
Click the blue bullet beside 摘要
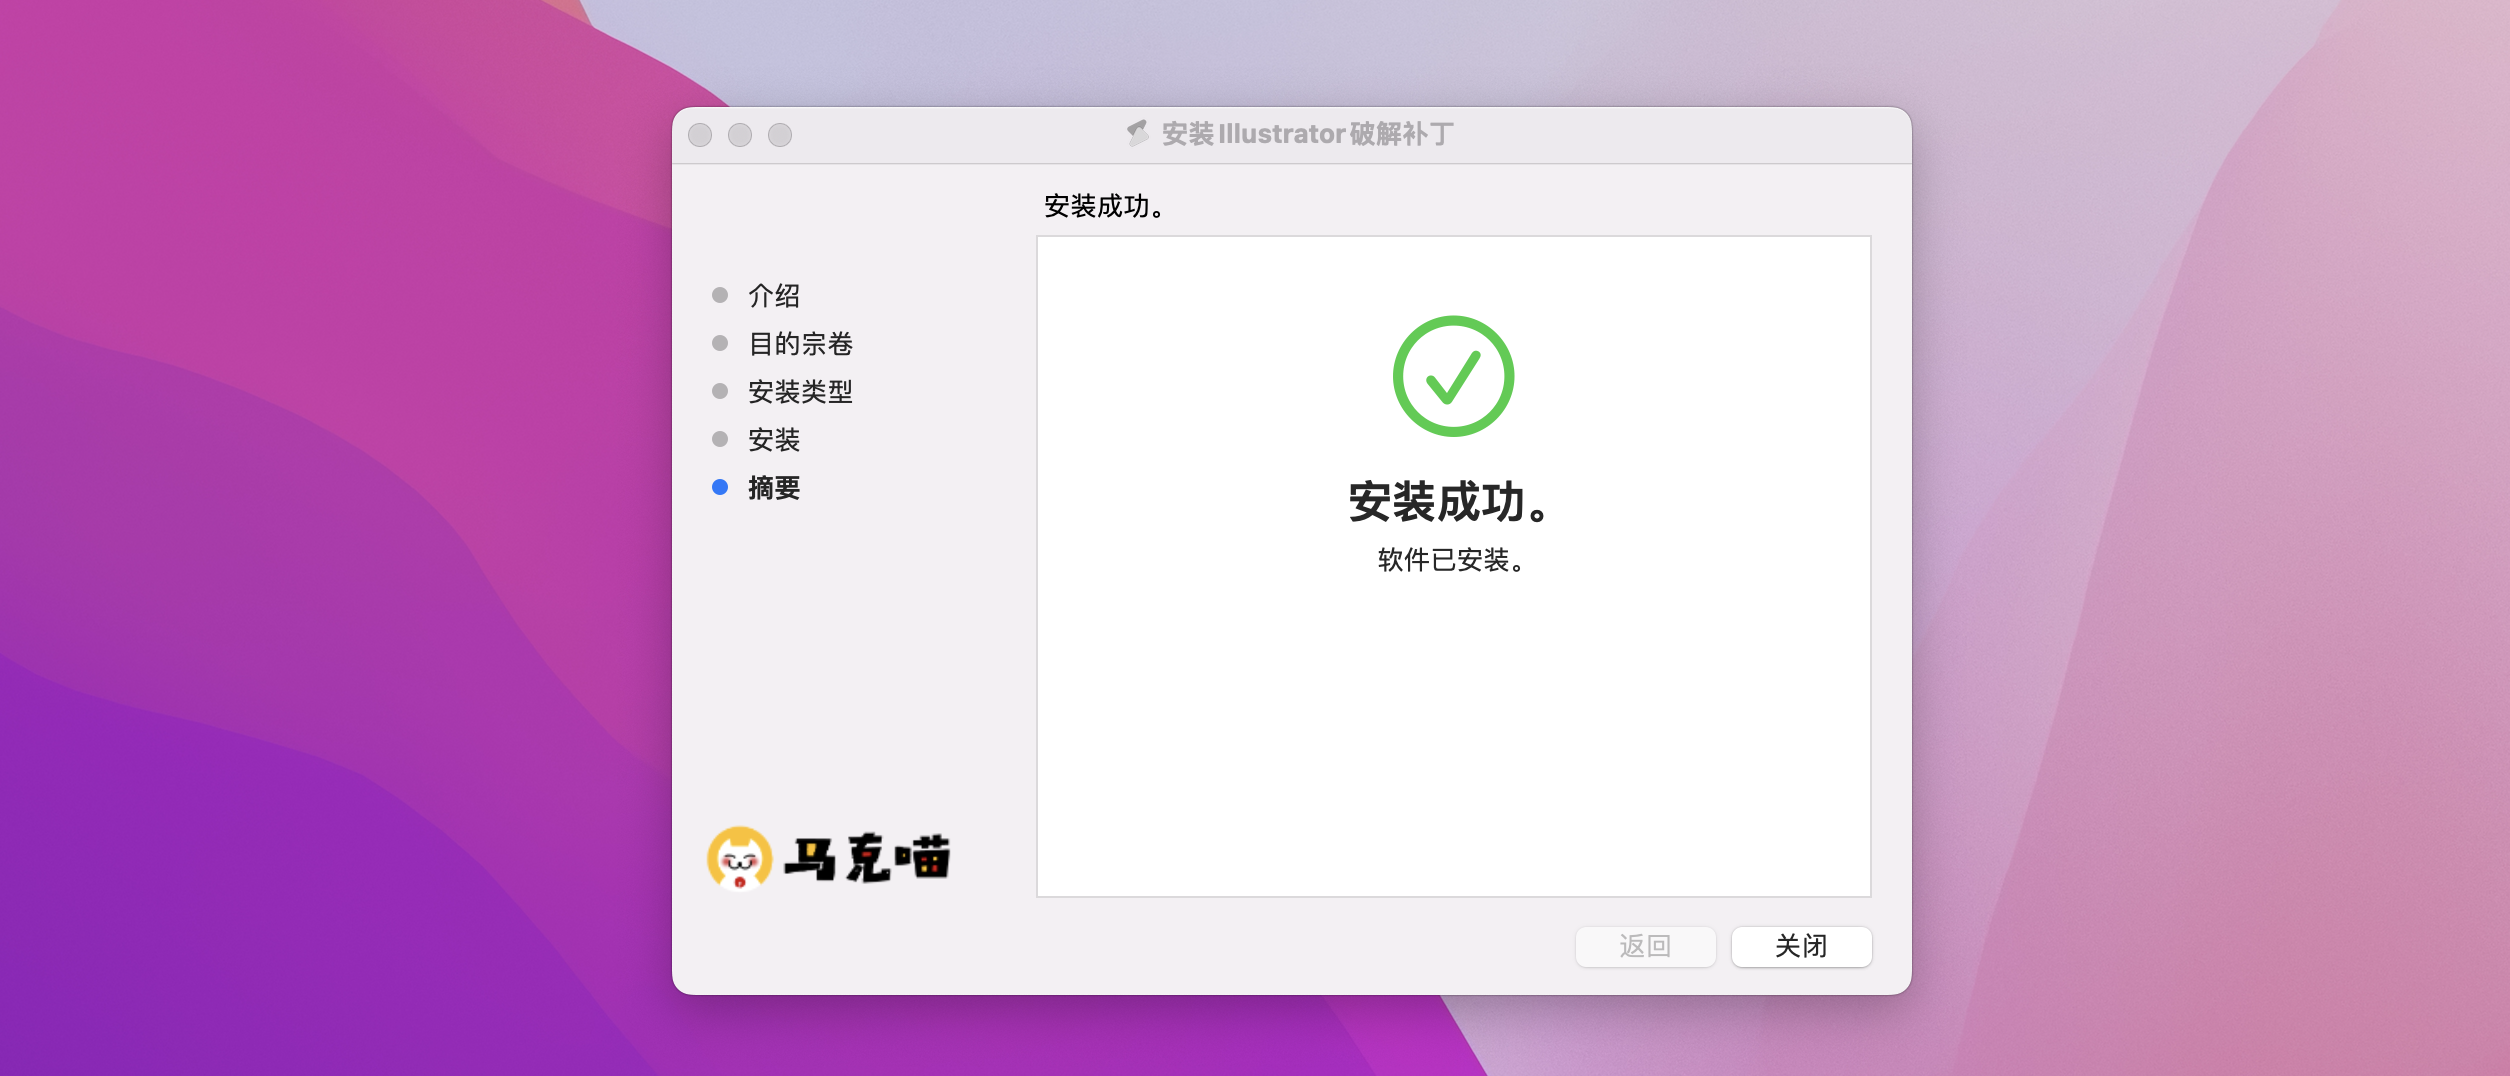click(x=720, y=487)
